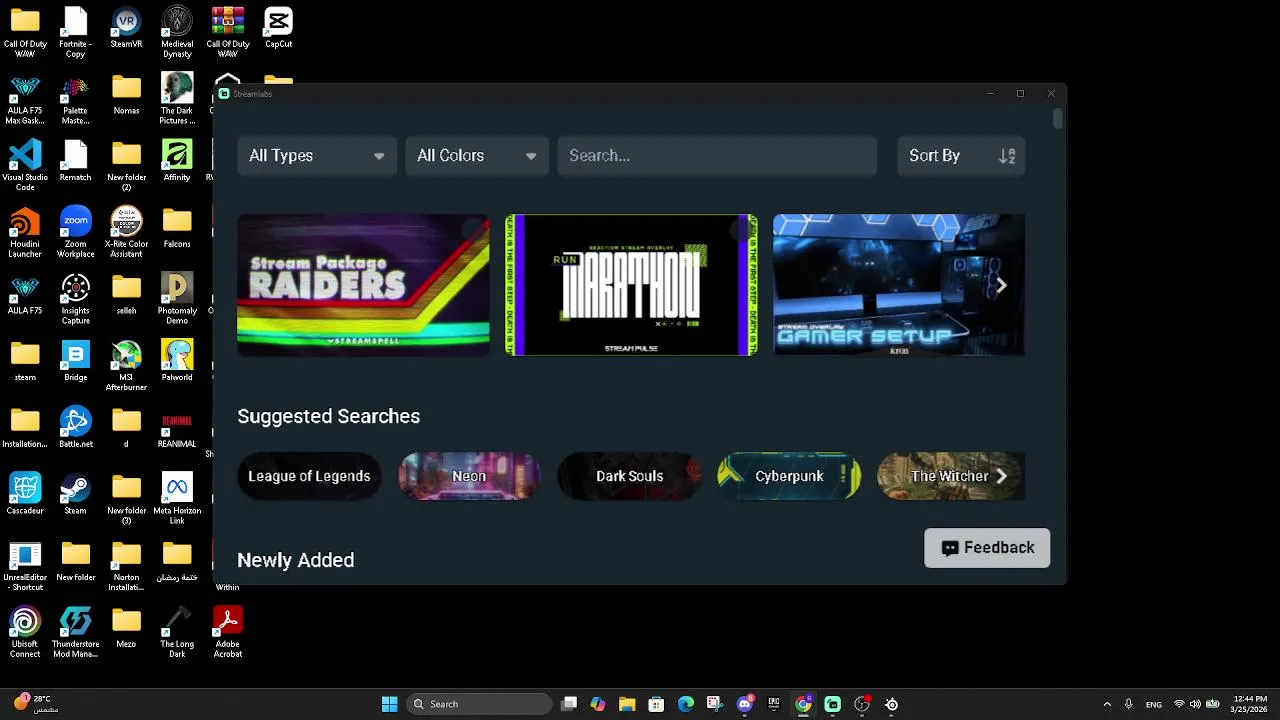Select The Dark Pictures desktop icon
The image size is (1280, 720).
(x=177, y=100)
